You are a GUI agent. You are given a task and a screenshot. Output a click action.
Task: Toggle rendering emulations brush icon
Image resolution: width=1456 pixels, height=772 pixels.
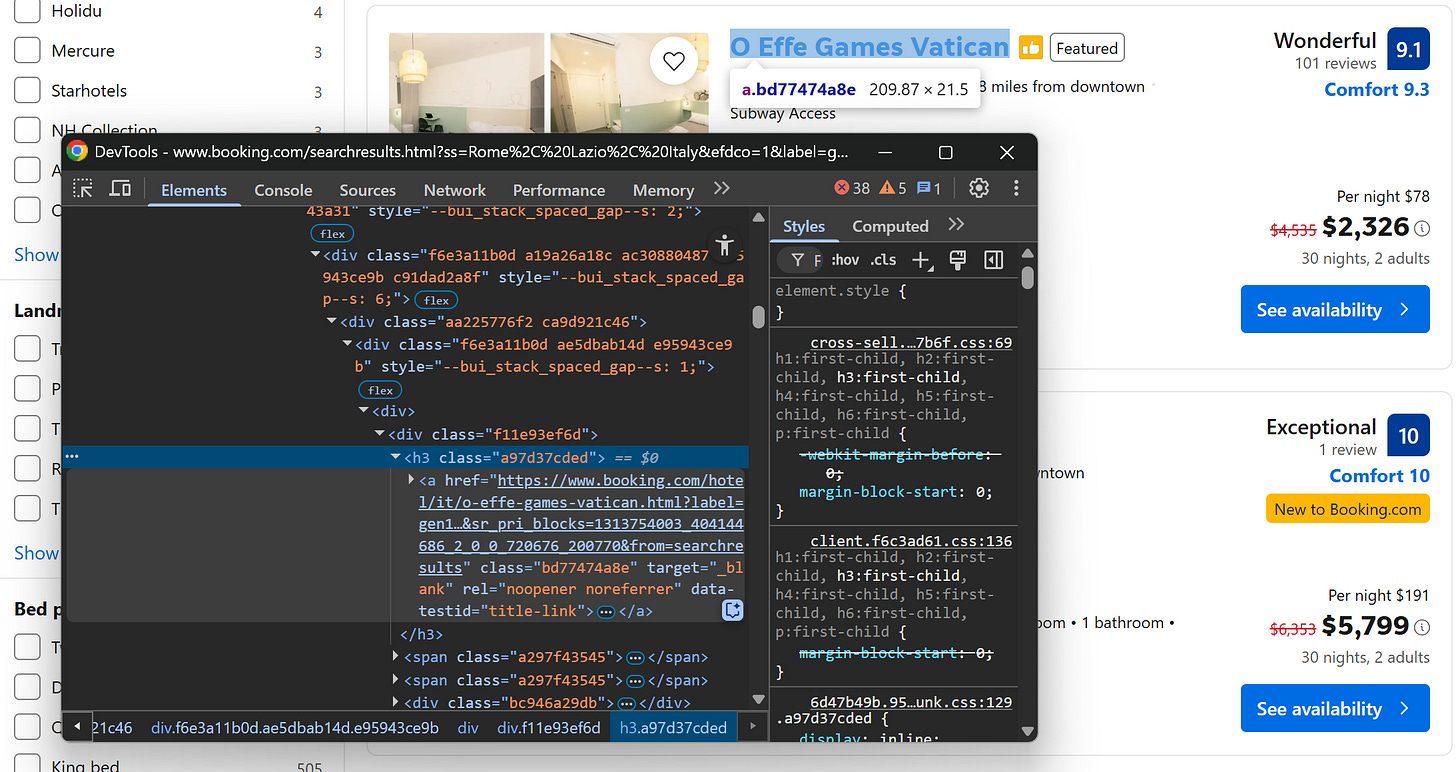[x=957, y=260]
